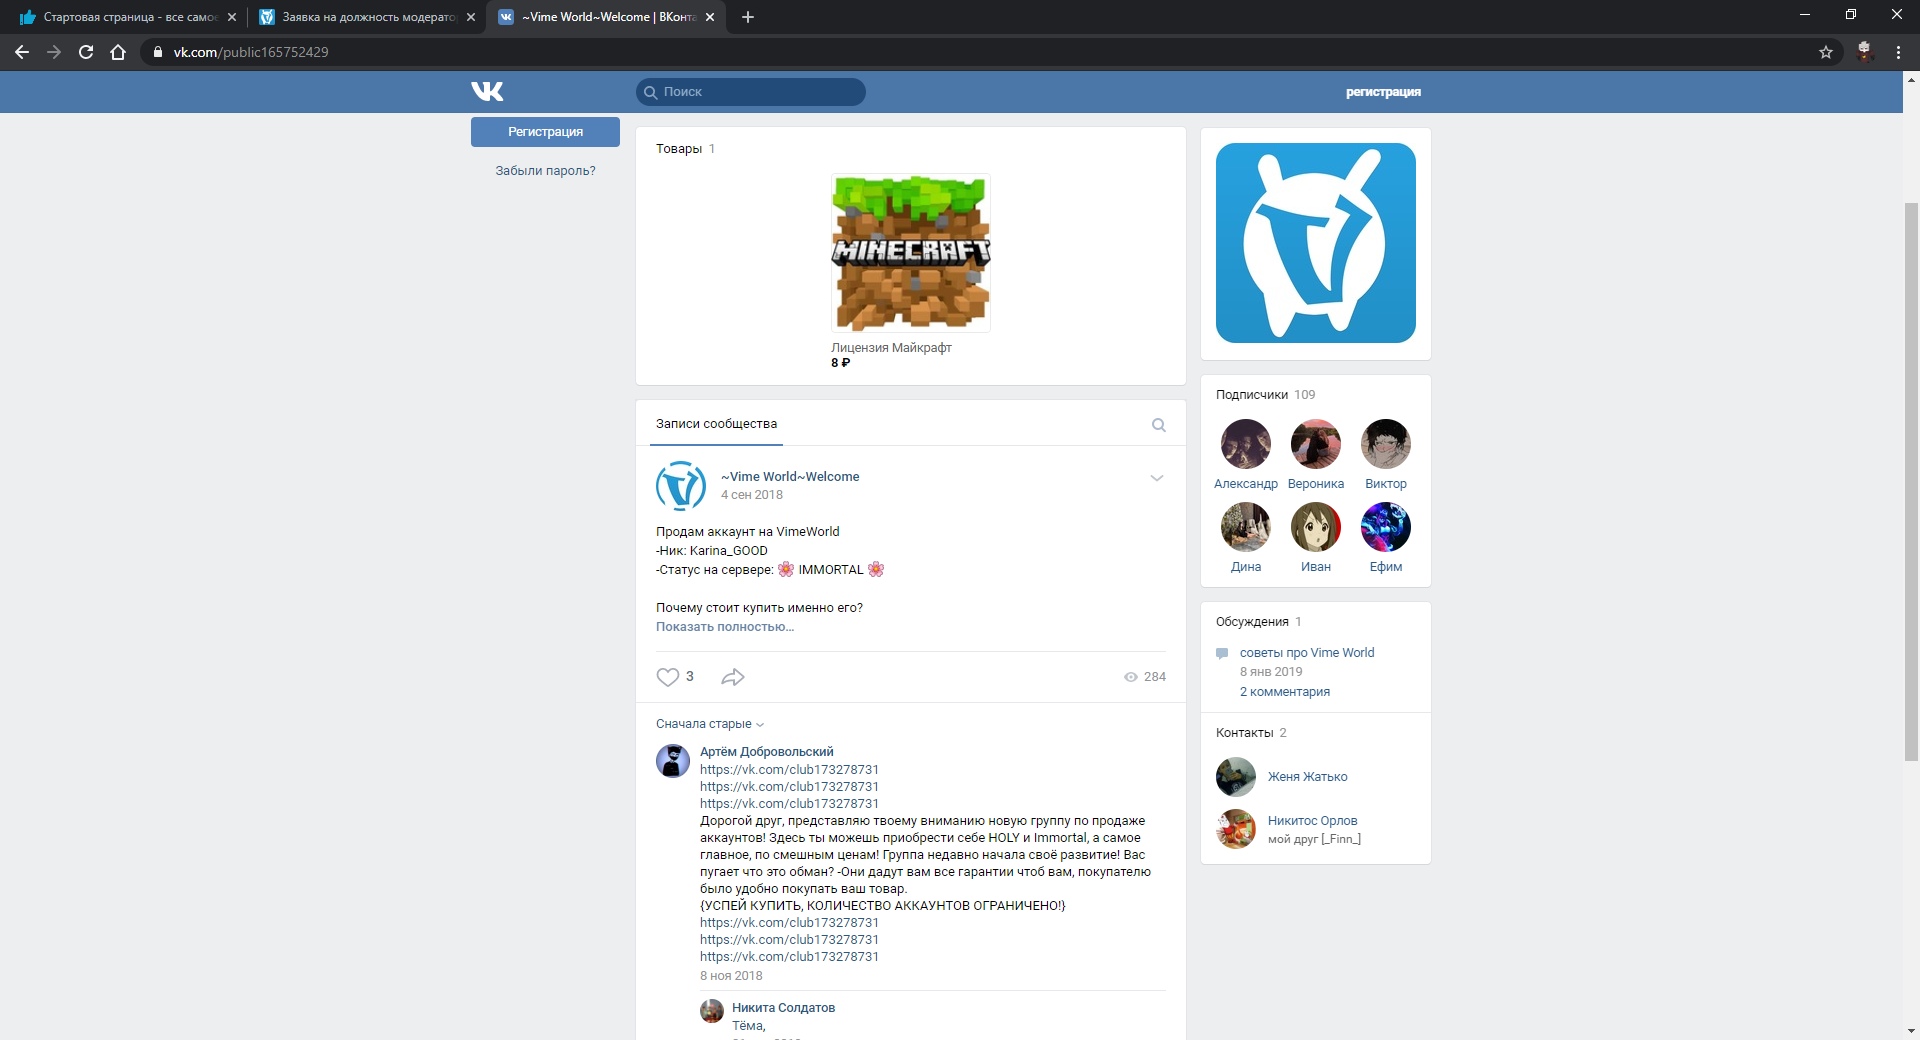
Task: Open contact Женя Жатько
Action: click(1307, 777)
